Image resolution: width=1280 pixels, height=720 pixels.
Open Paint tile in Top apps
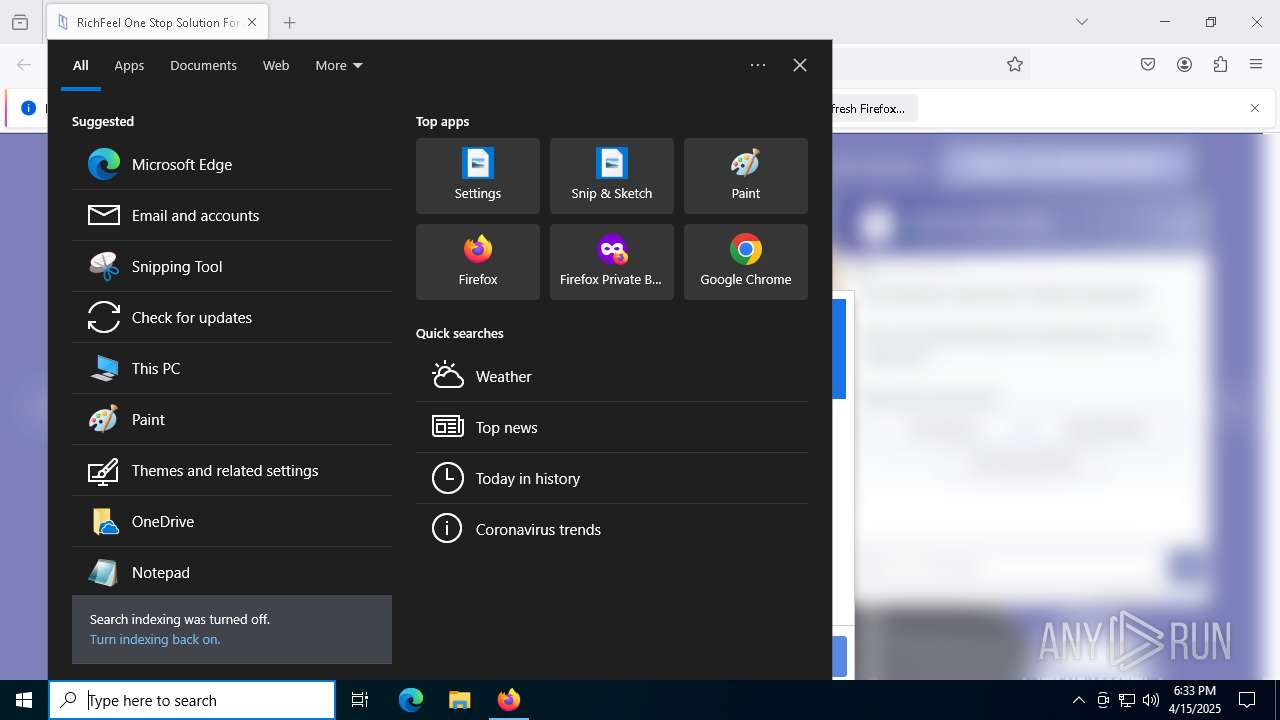tap(746, 176)
